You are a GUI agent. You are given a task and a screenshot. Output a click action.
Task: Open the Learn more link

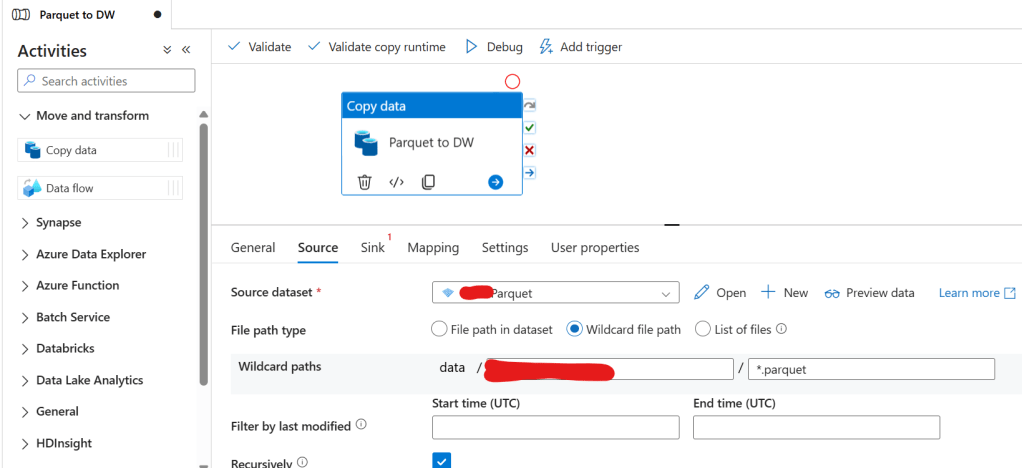976,293
